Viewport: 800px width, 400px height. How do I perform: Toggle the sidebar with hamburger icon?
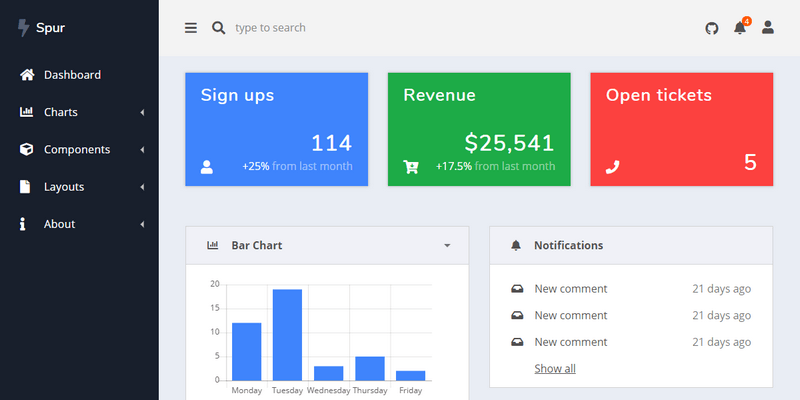click(191, 28)
